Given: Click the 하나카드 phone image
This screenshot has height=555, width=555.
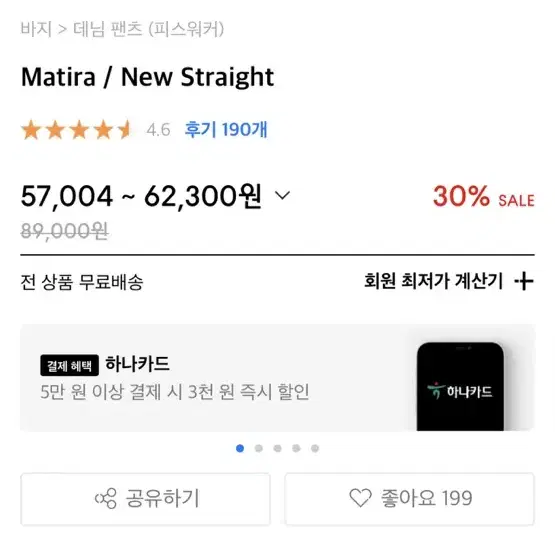Looking at the screenshot, I should point(460,386).
